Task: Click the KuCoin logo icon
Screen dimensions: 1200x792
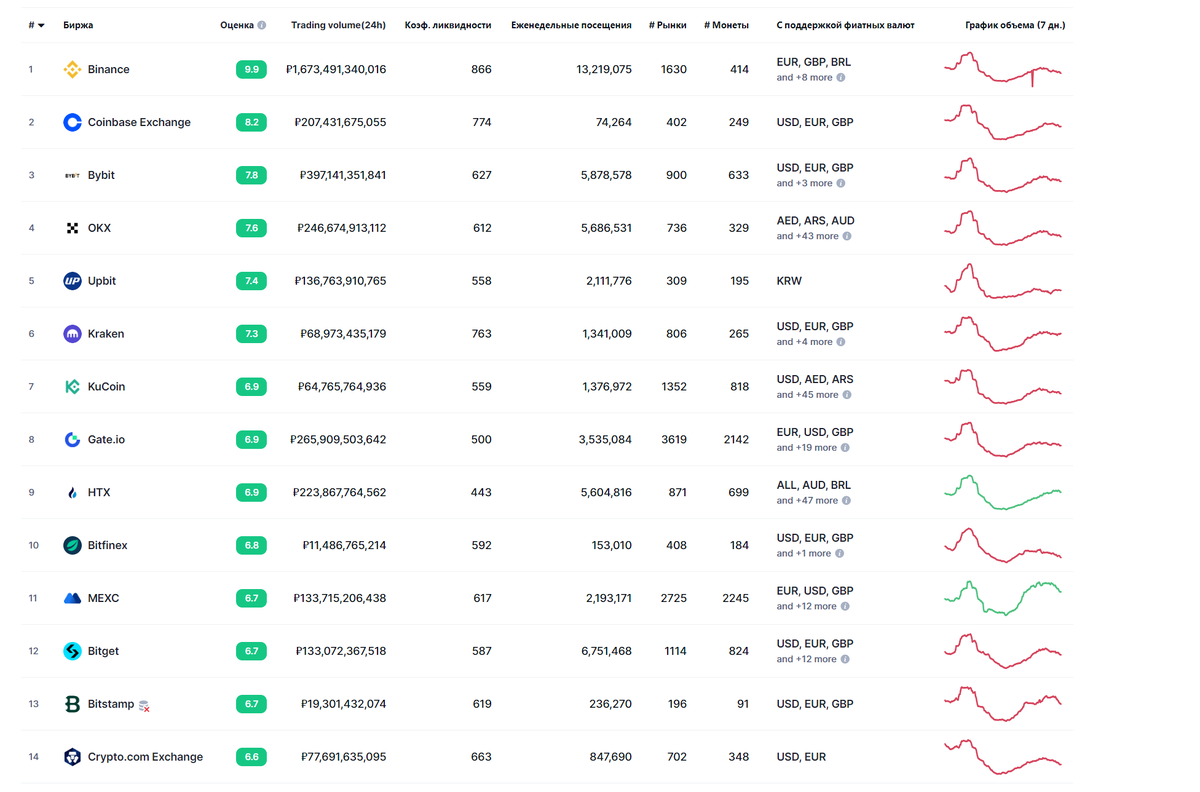Action: pyautogui.click(x=72, y=387)
